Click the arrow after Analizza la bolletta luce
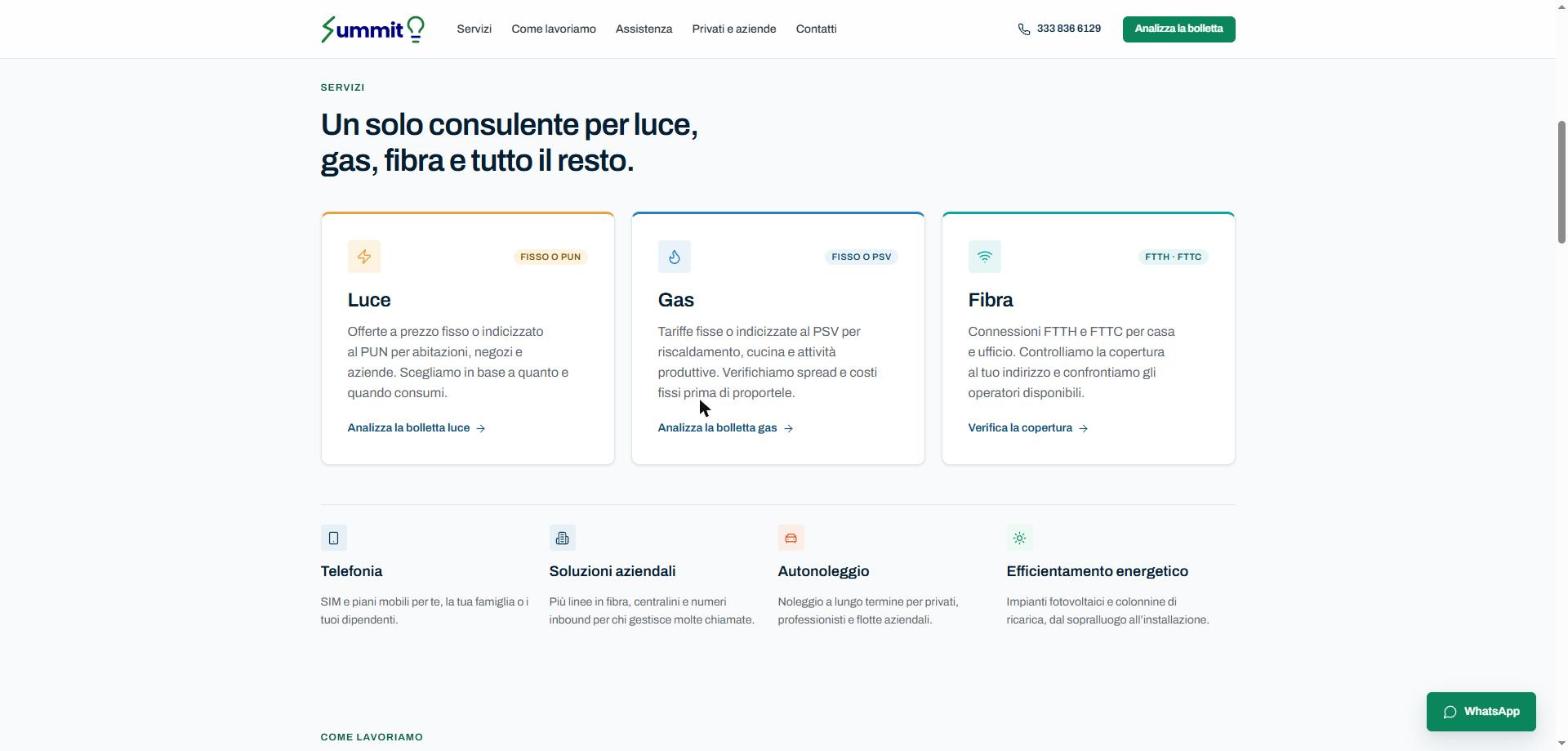This screenshot has height=751, width=1568. coord(481,428)
